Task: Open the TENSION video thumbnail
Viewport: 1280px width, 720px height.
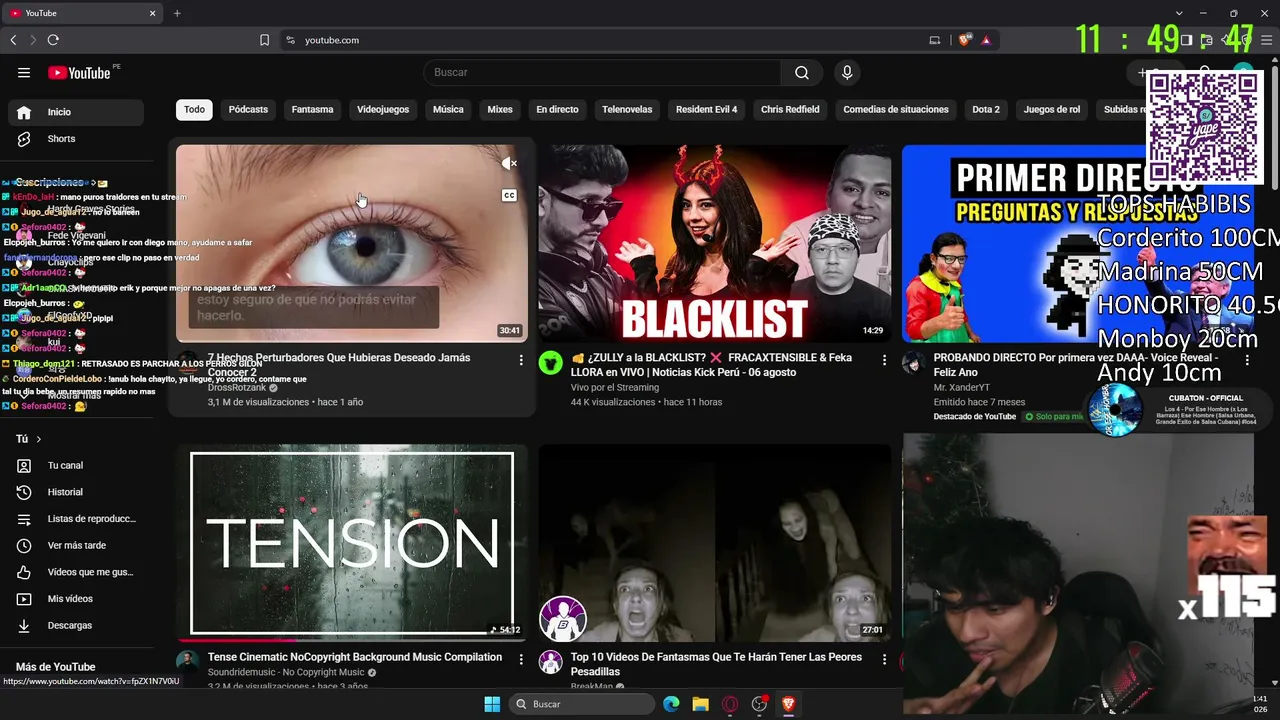Action: pos(352,542)
